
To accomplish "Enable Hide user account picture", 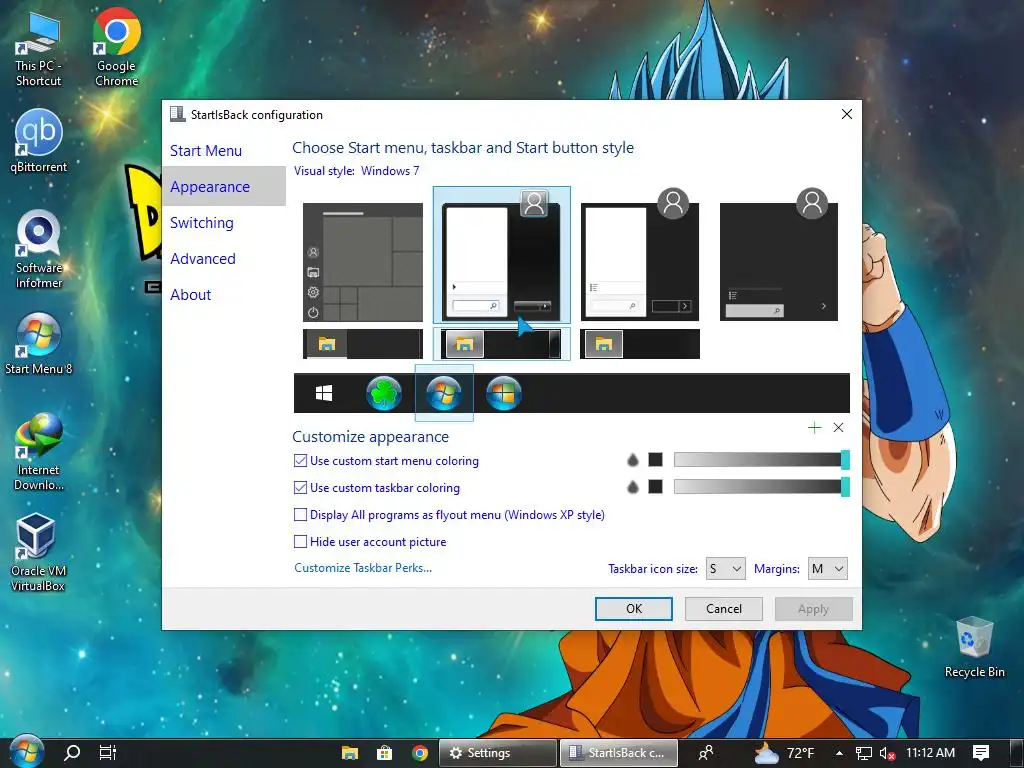I will [x=300, y=541].
